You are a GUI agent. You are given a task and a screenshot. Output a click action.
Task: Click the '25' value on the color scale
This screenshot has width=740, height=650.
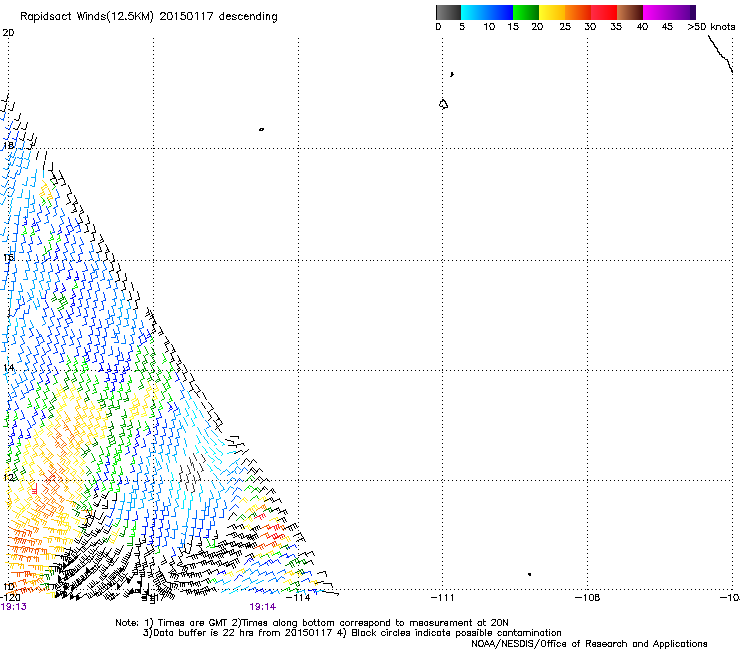click(x=565, y=27)
